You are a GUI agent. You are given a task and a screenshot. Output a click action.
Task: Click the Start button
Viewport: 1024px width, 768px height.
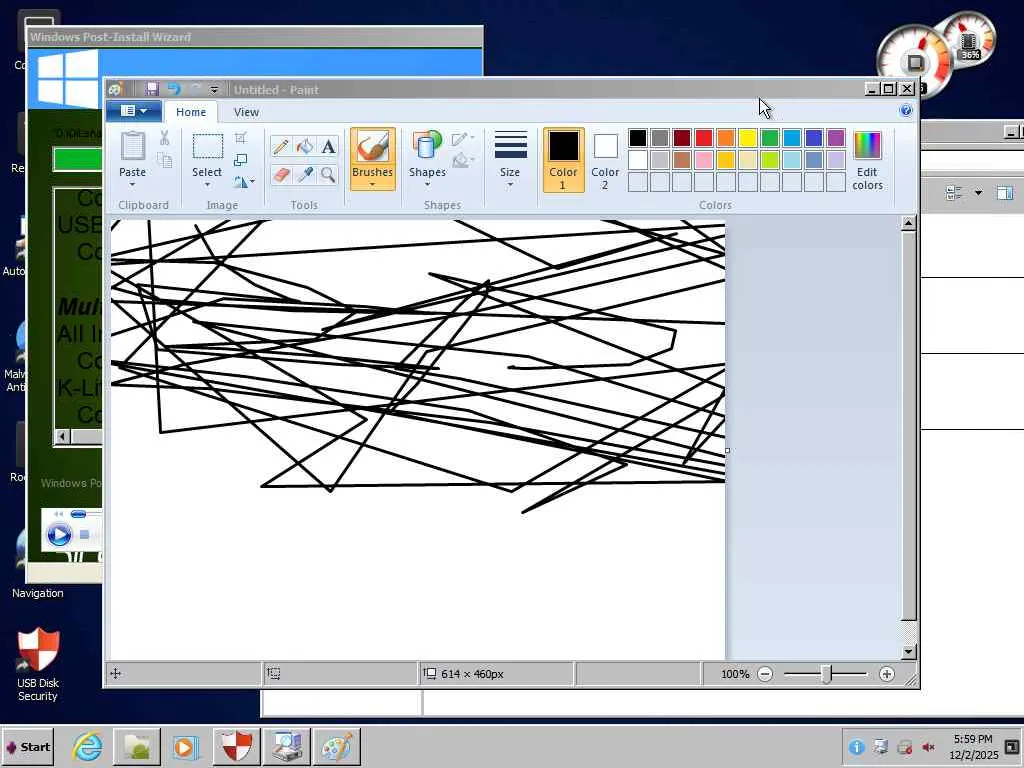[28, 746]
